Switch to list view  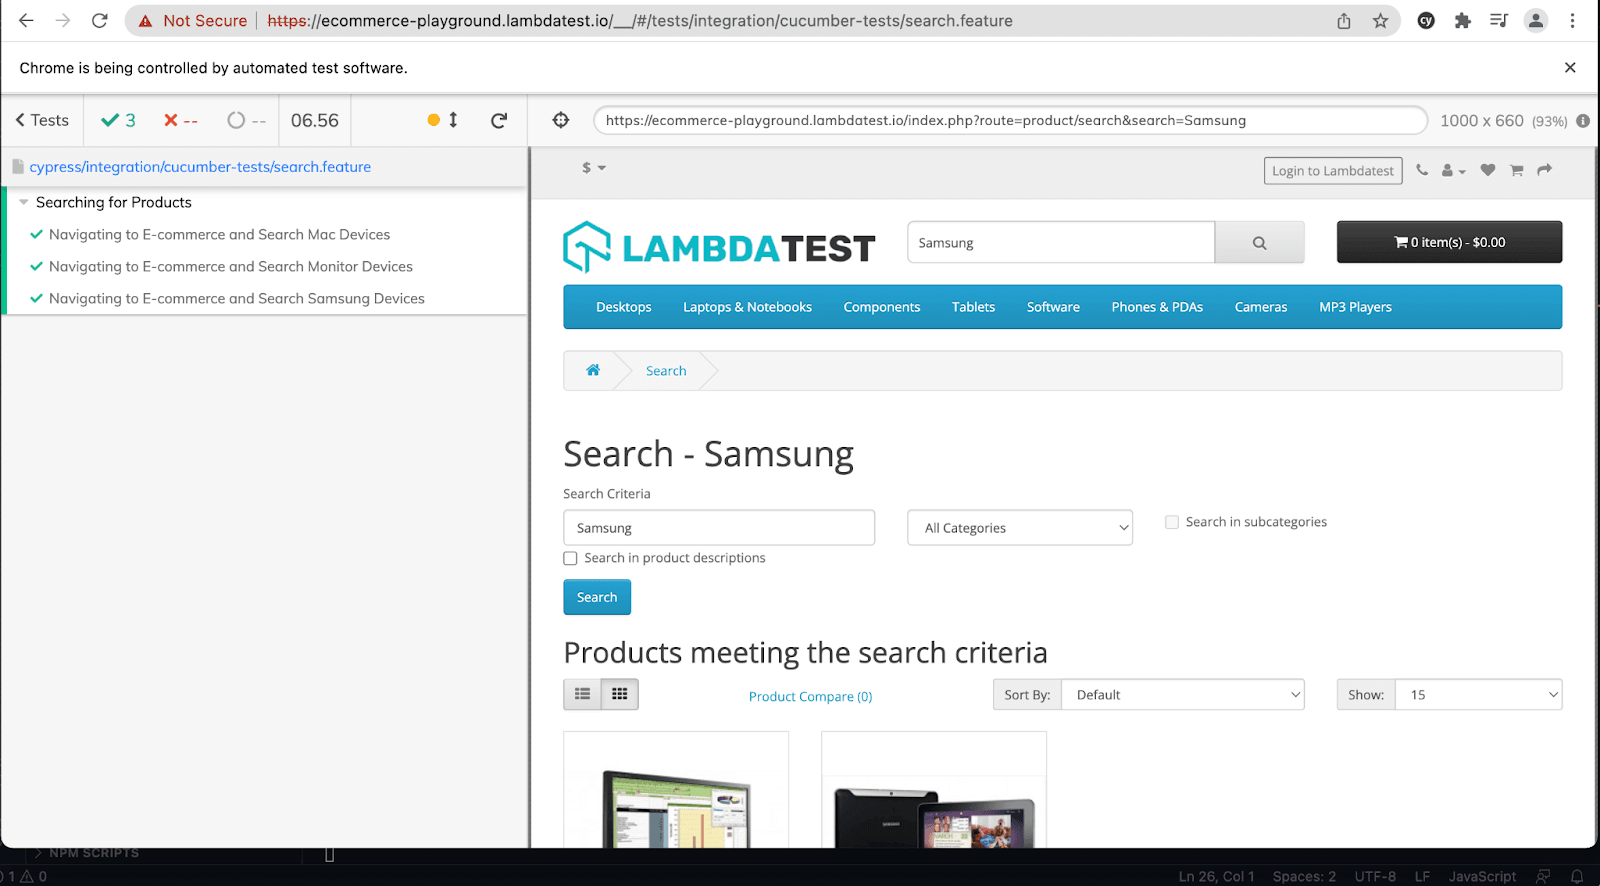(x=582, y=694)
